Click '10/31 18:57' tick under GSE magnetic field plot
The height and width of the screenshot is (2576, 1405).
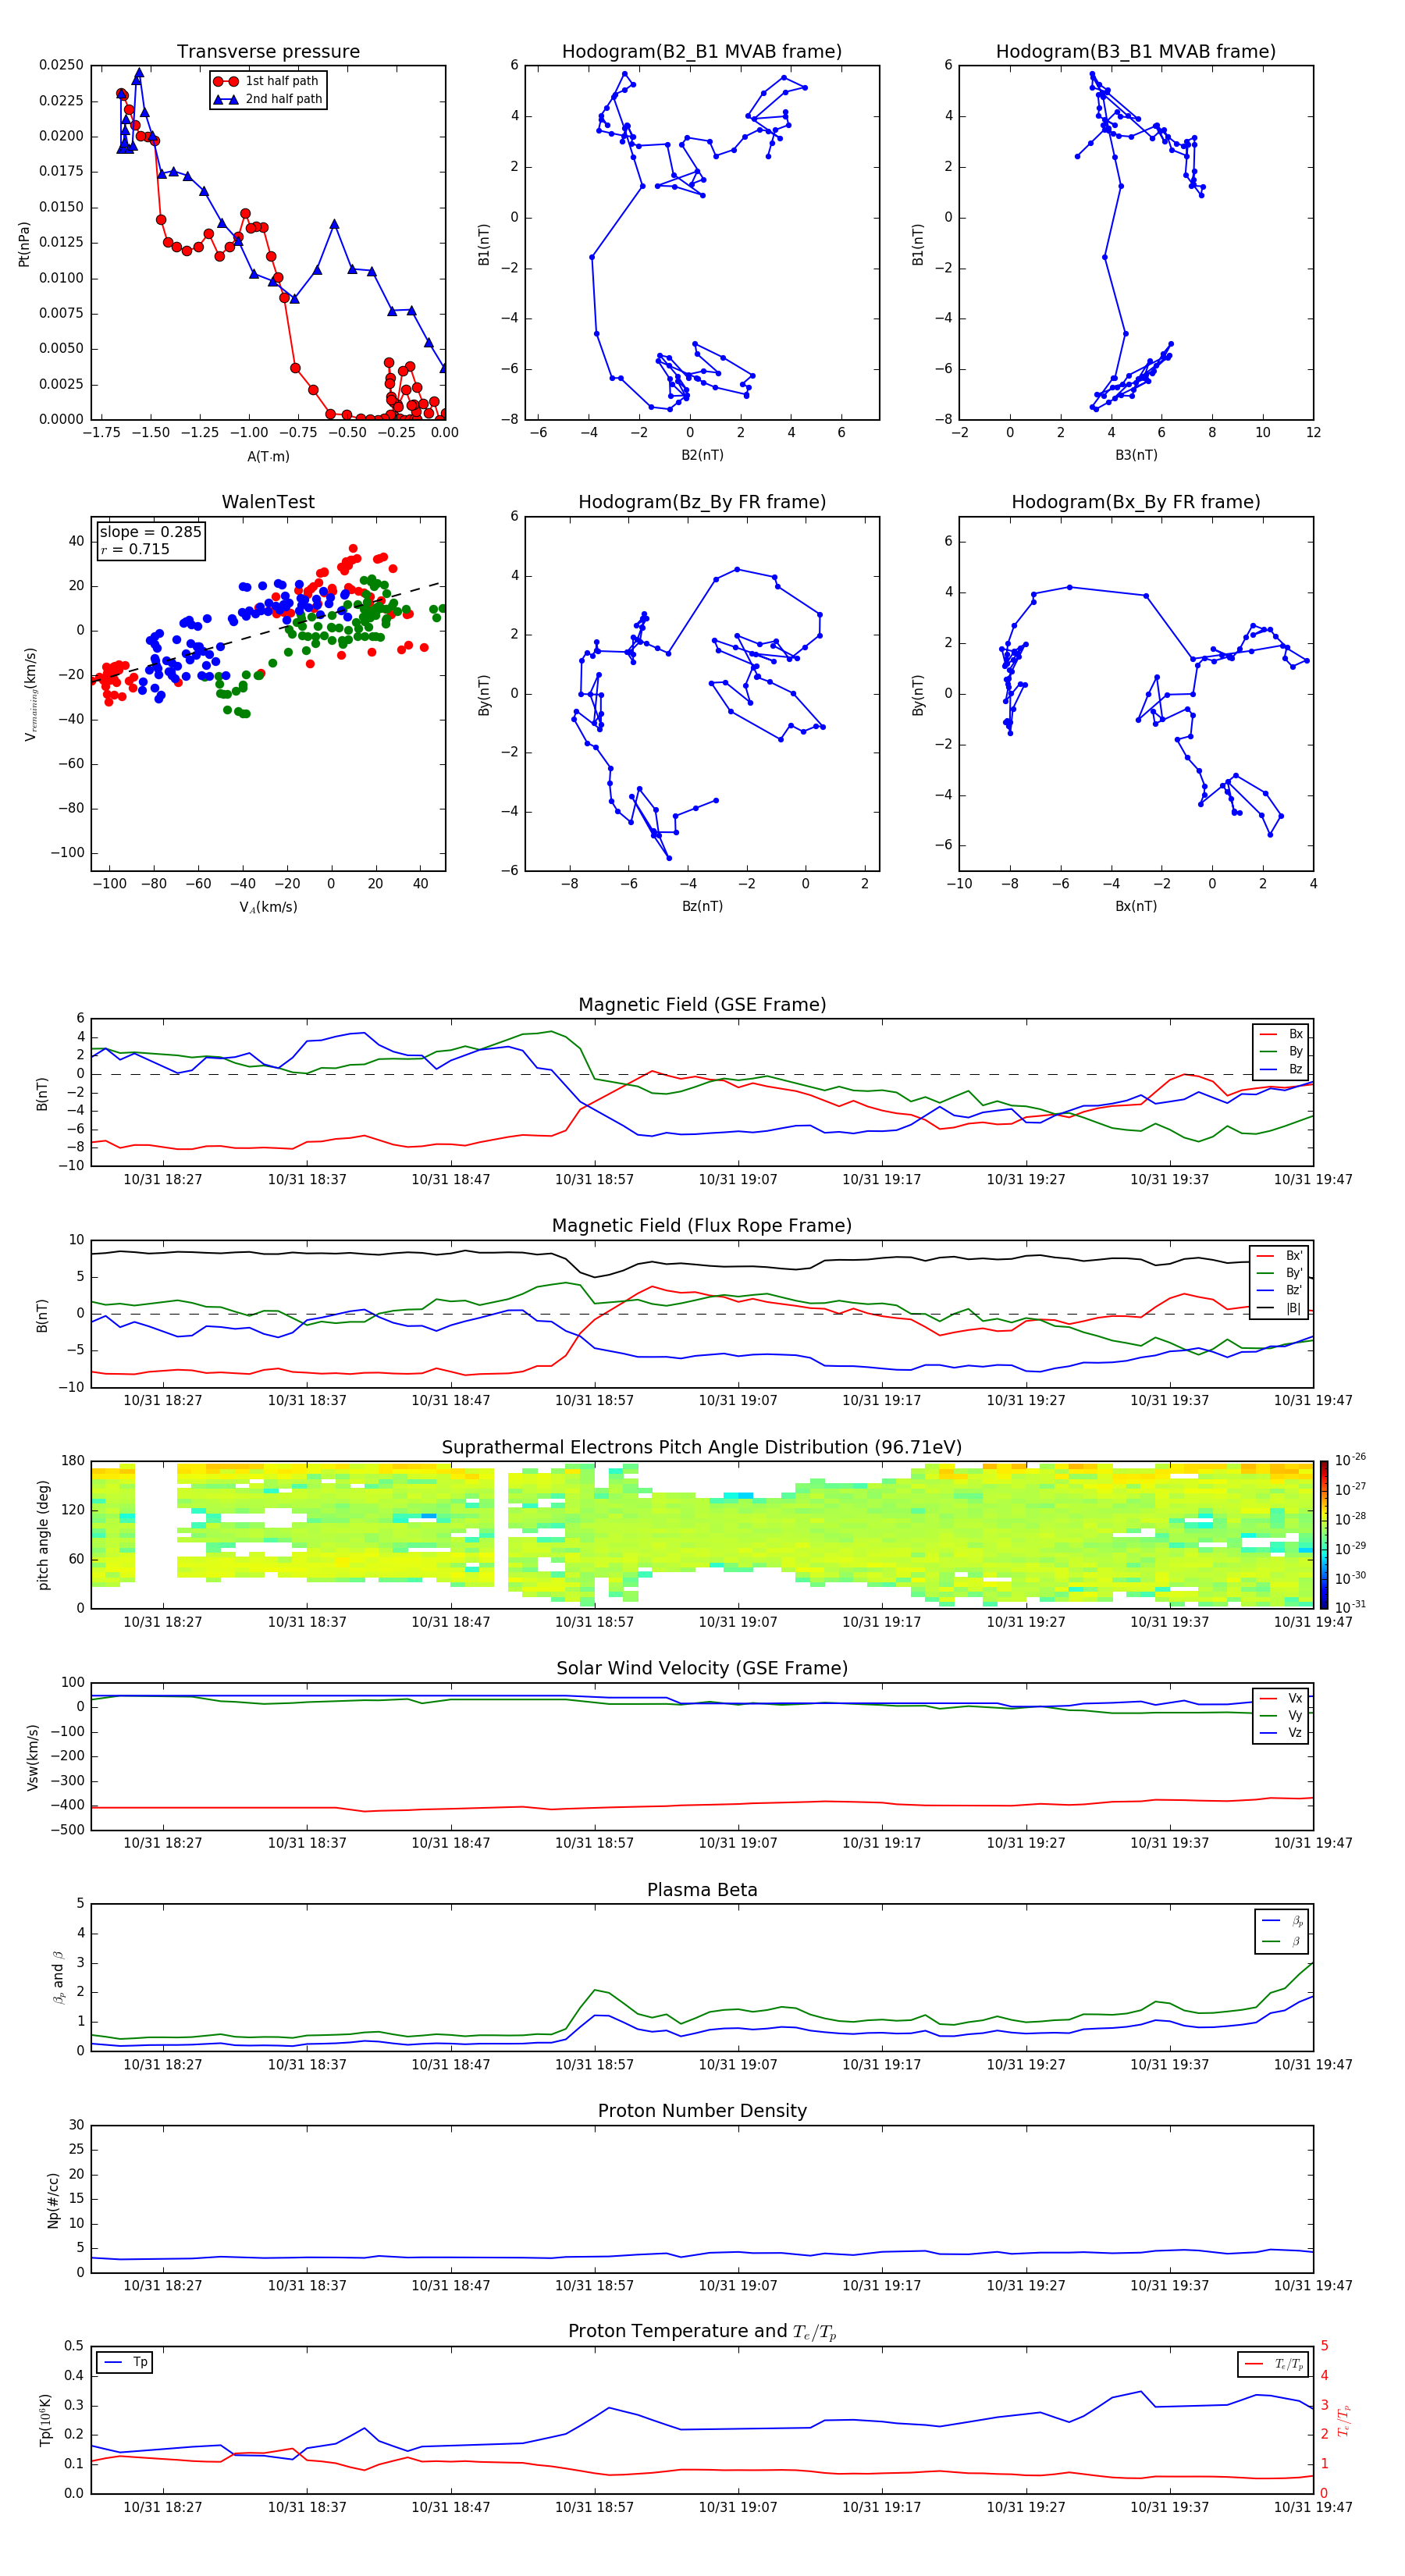click(594, 1179)
